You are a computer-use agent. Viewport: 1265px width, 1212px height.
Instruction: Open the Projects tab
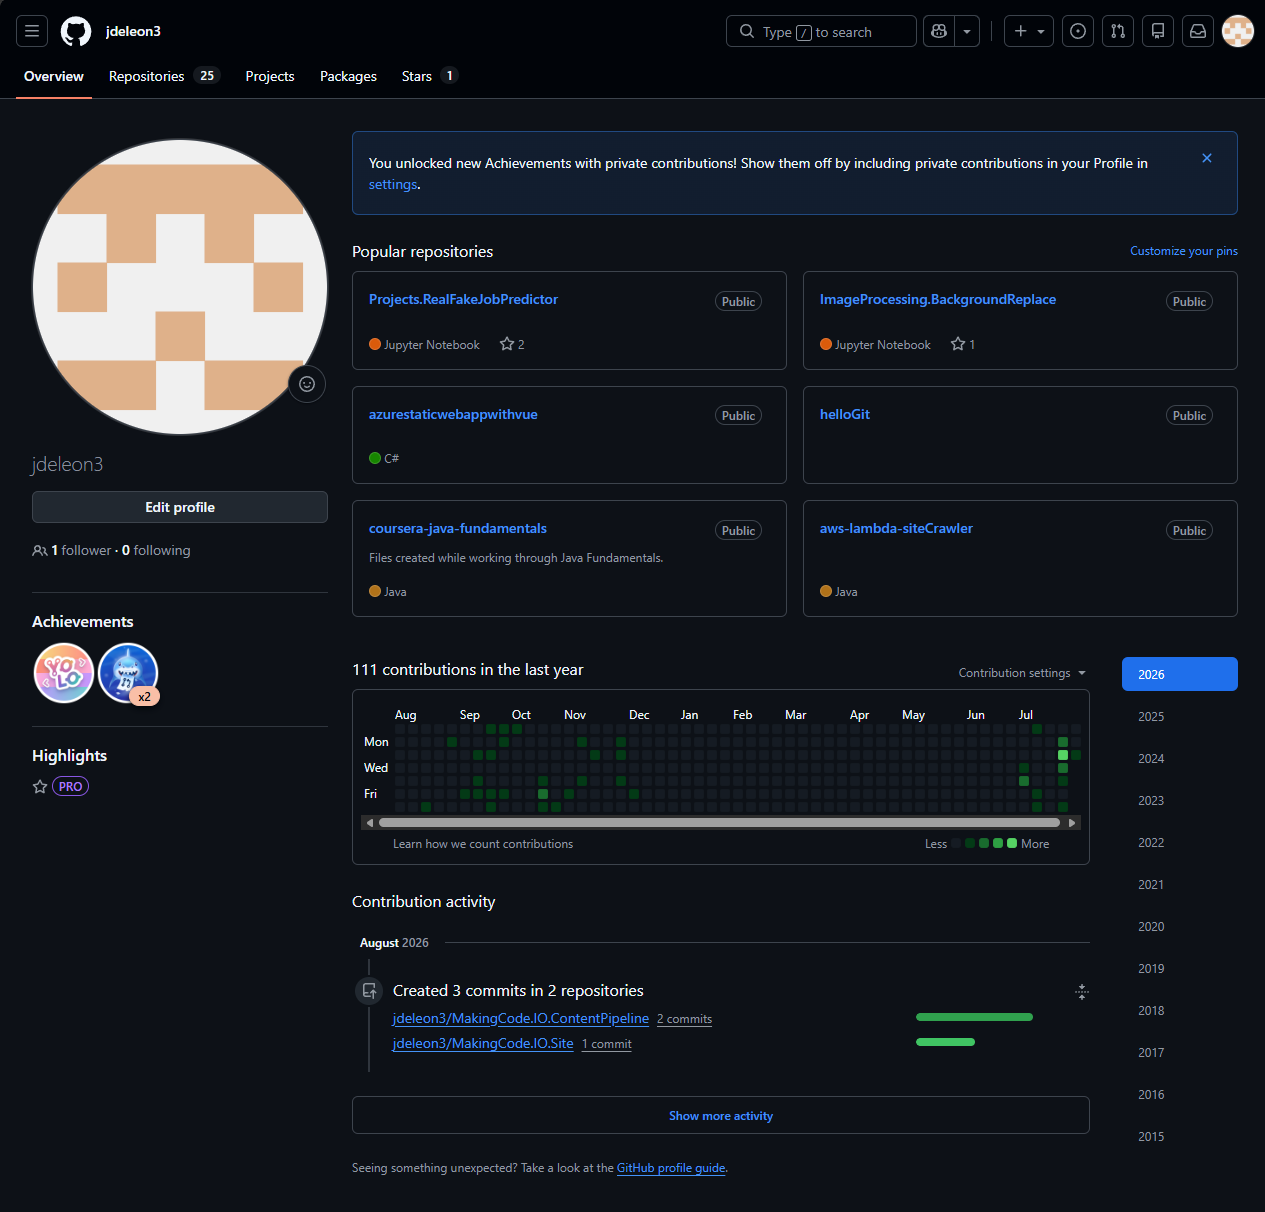tap(270, 76)
